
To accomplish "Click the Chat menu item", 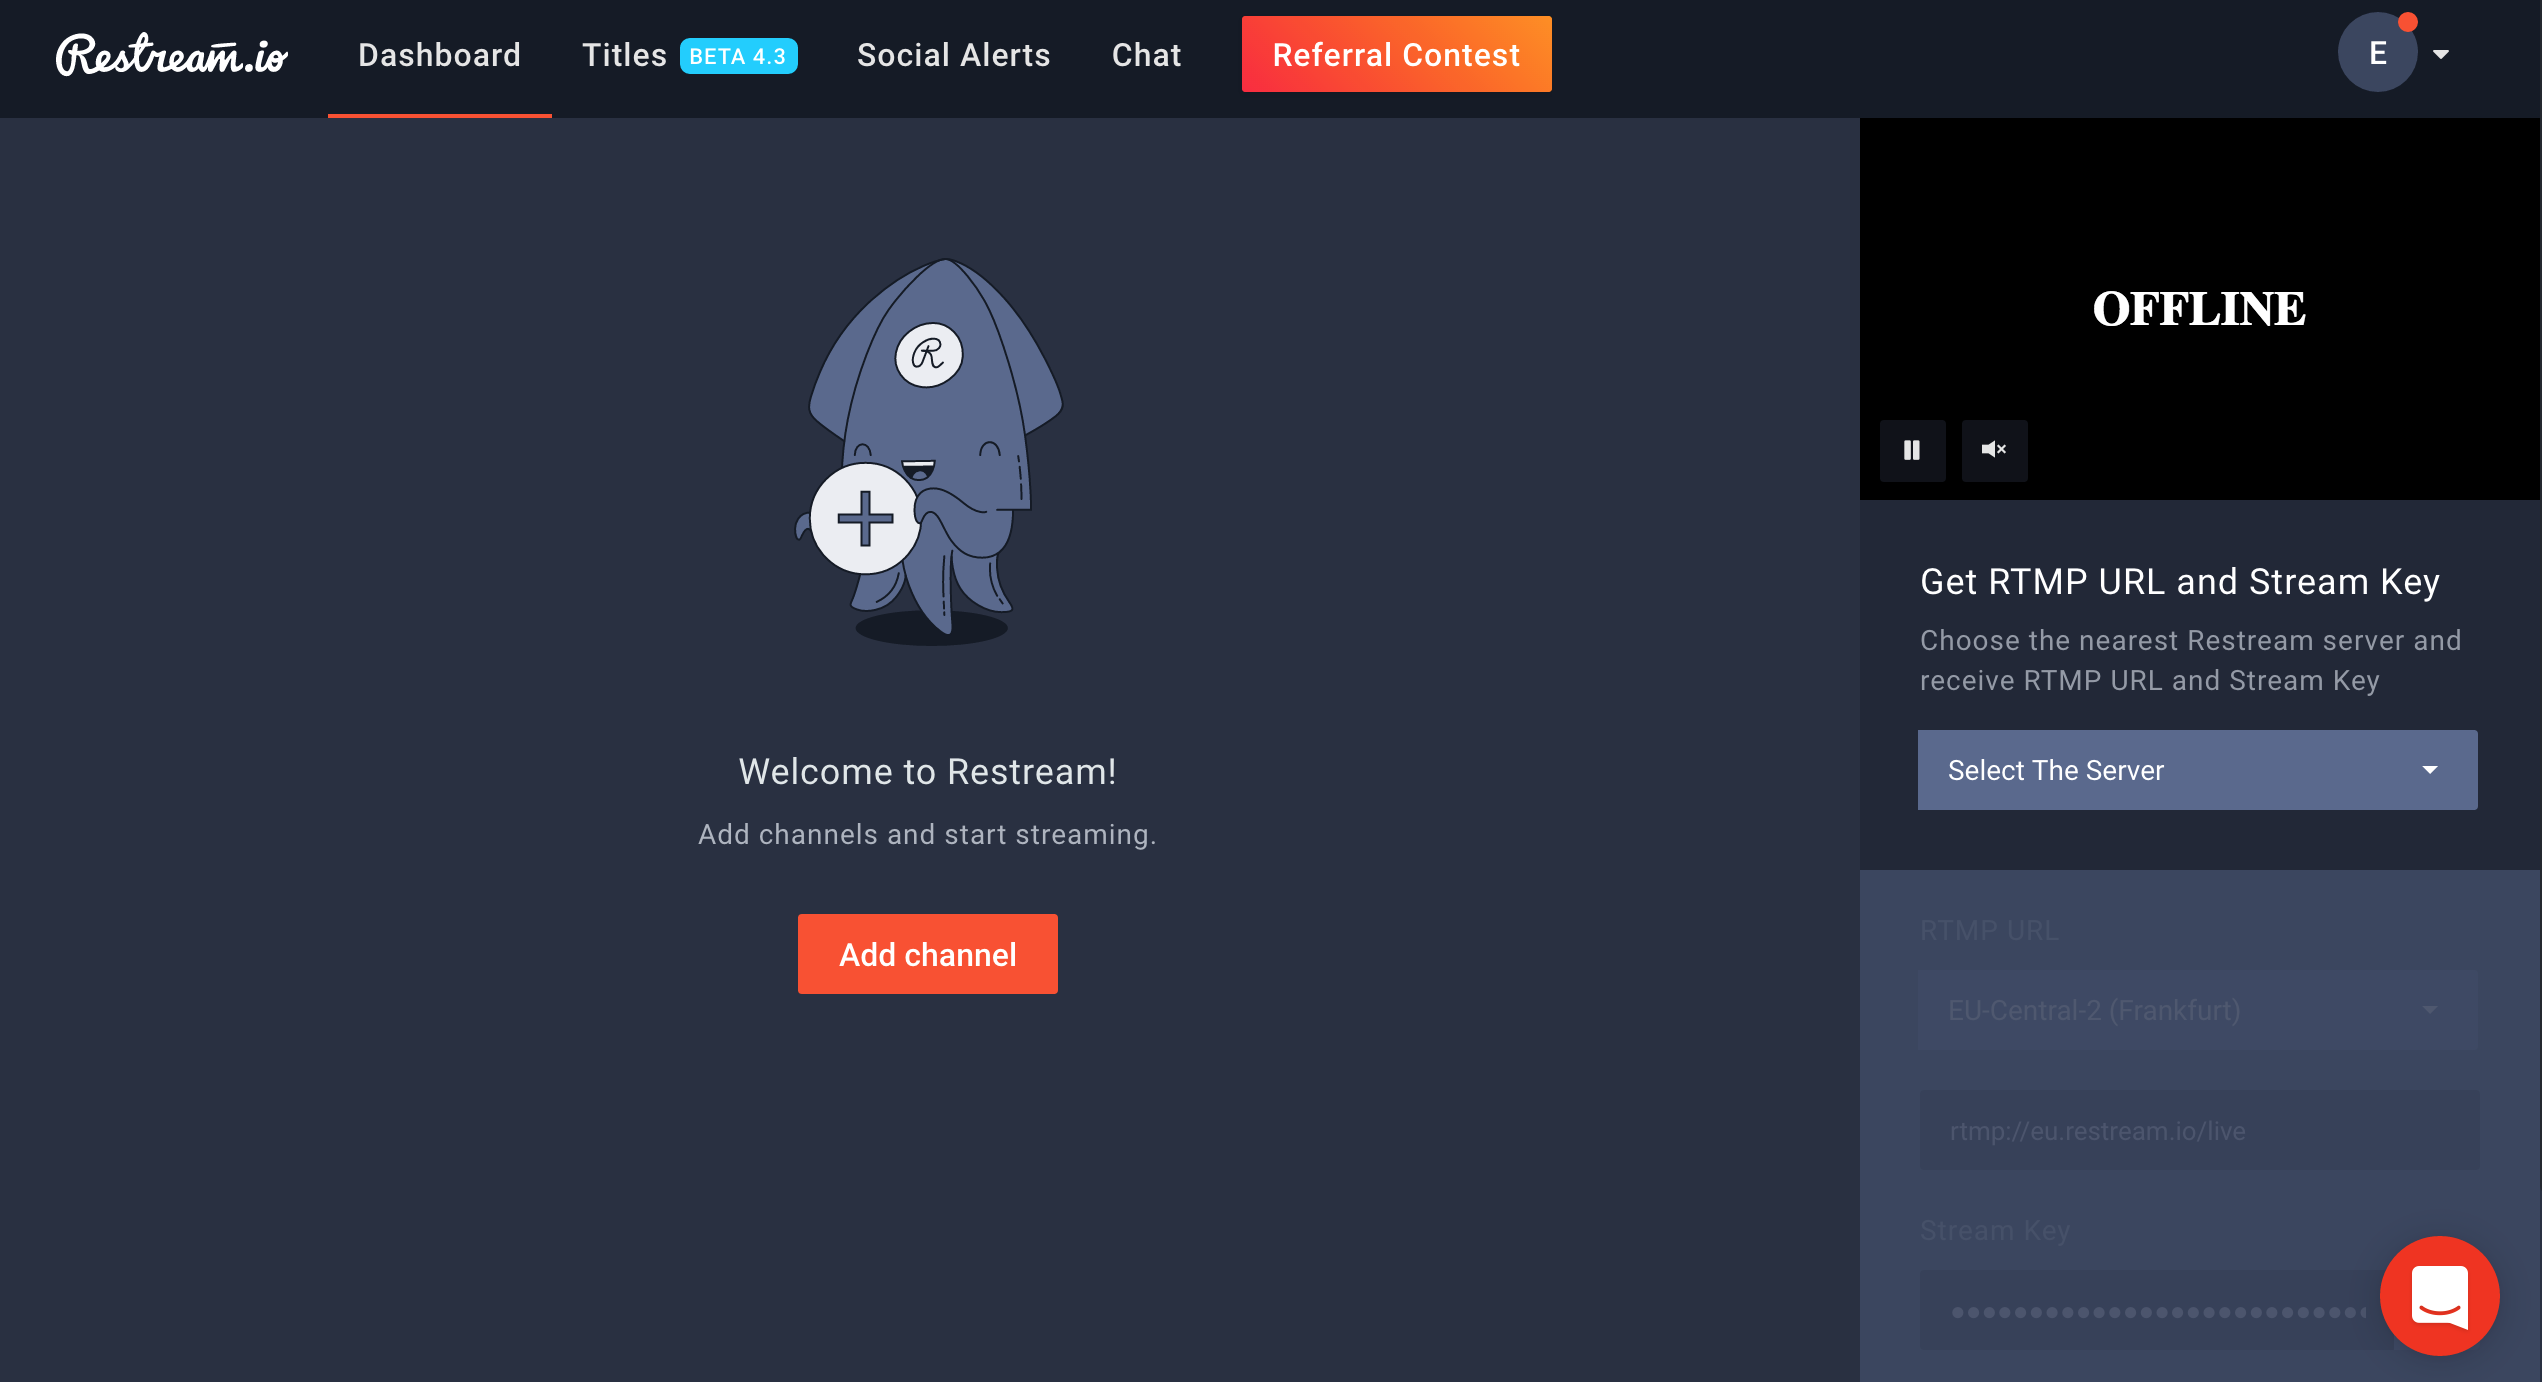I will (1147, 54).
